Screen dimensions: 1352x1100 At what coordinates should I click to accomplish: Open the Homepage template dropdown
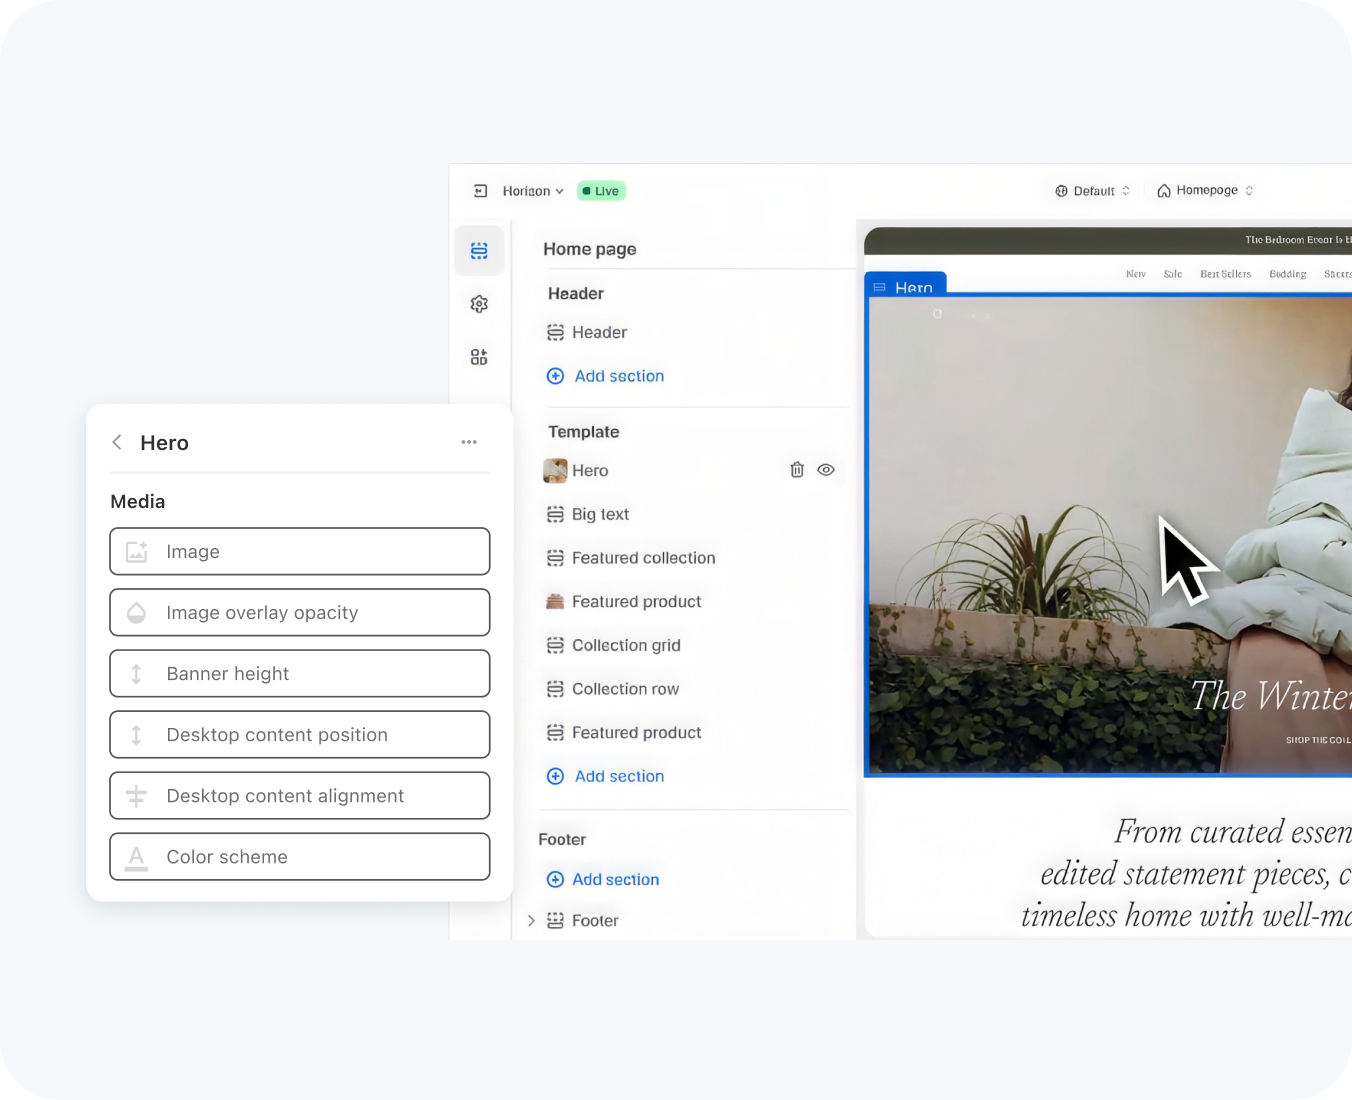click(x=1205, y=191)
